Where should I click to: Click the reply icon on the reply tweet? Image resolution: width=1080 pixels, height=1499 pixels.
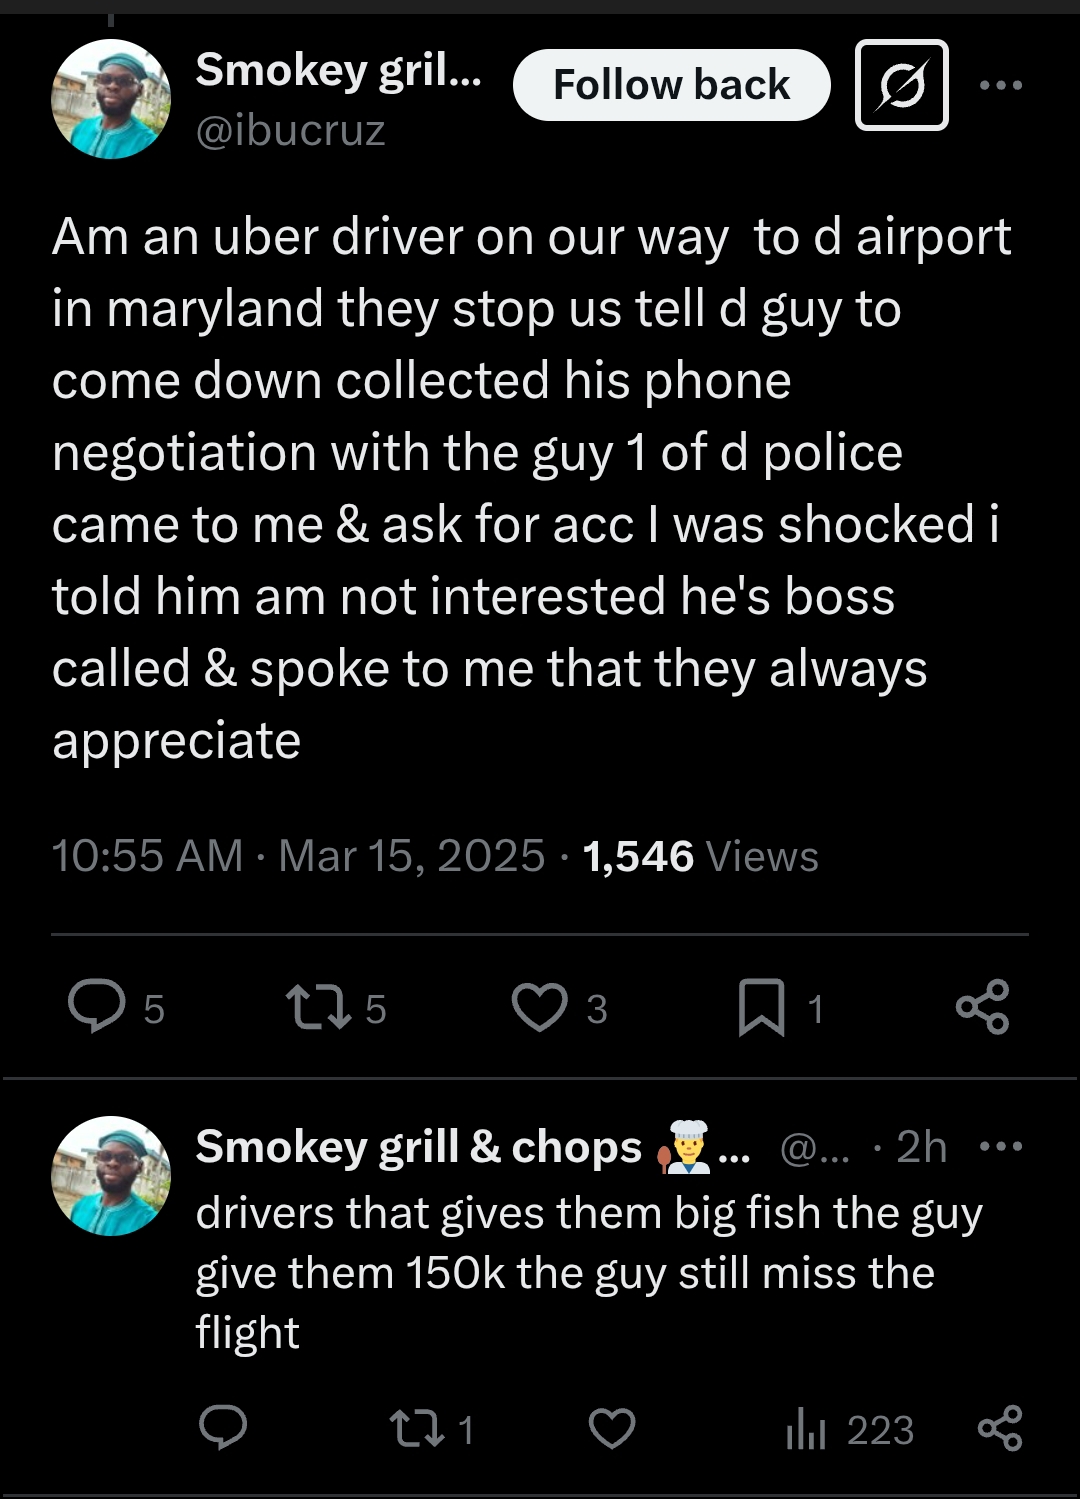point(223,1427)
